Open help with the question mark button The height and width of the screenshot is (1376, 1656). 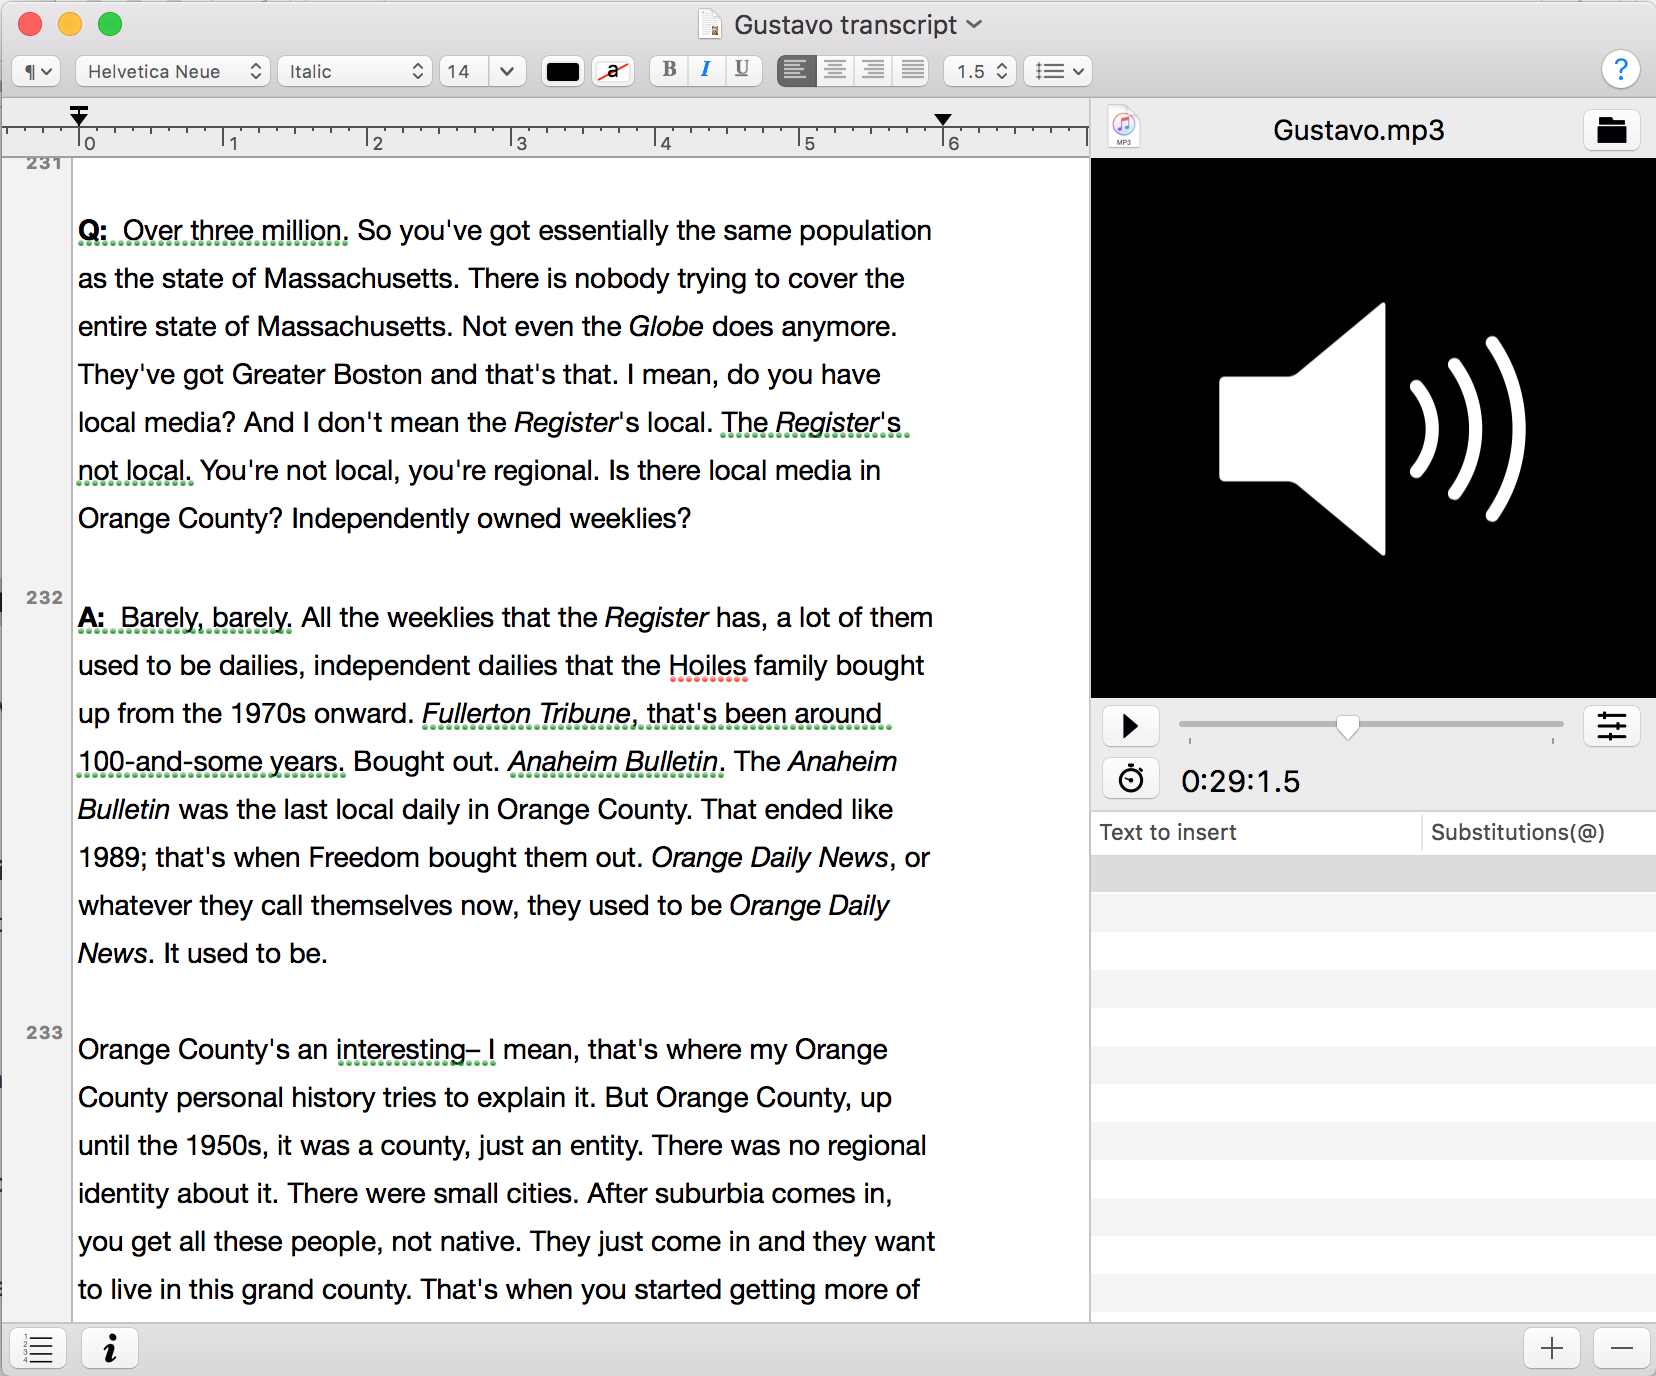(x=1620, y=69)
